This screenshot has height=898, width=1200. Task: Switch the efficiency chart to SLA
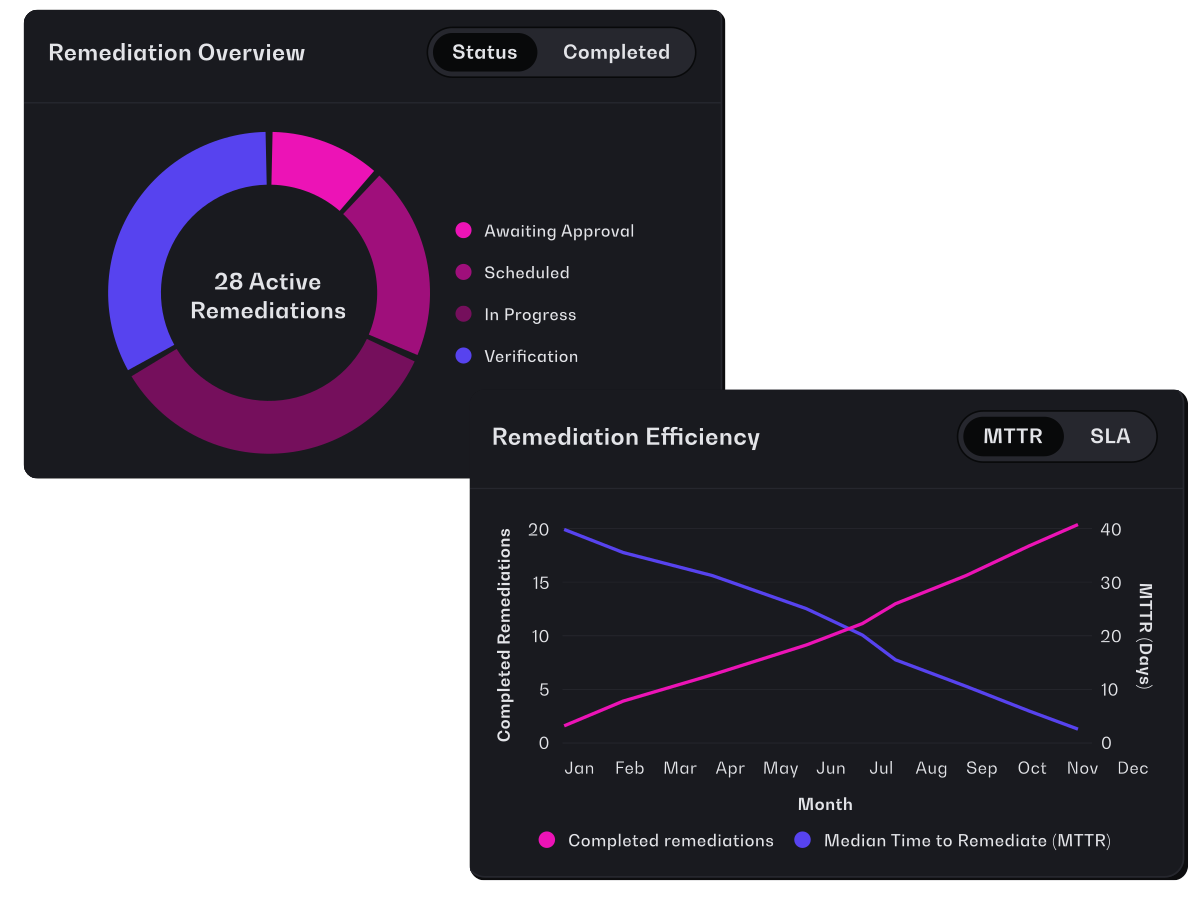pos(1110,437)
